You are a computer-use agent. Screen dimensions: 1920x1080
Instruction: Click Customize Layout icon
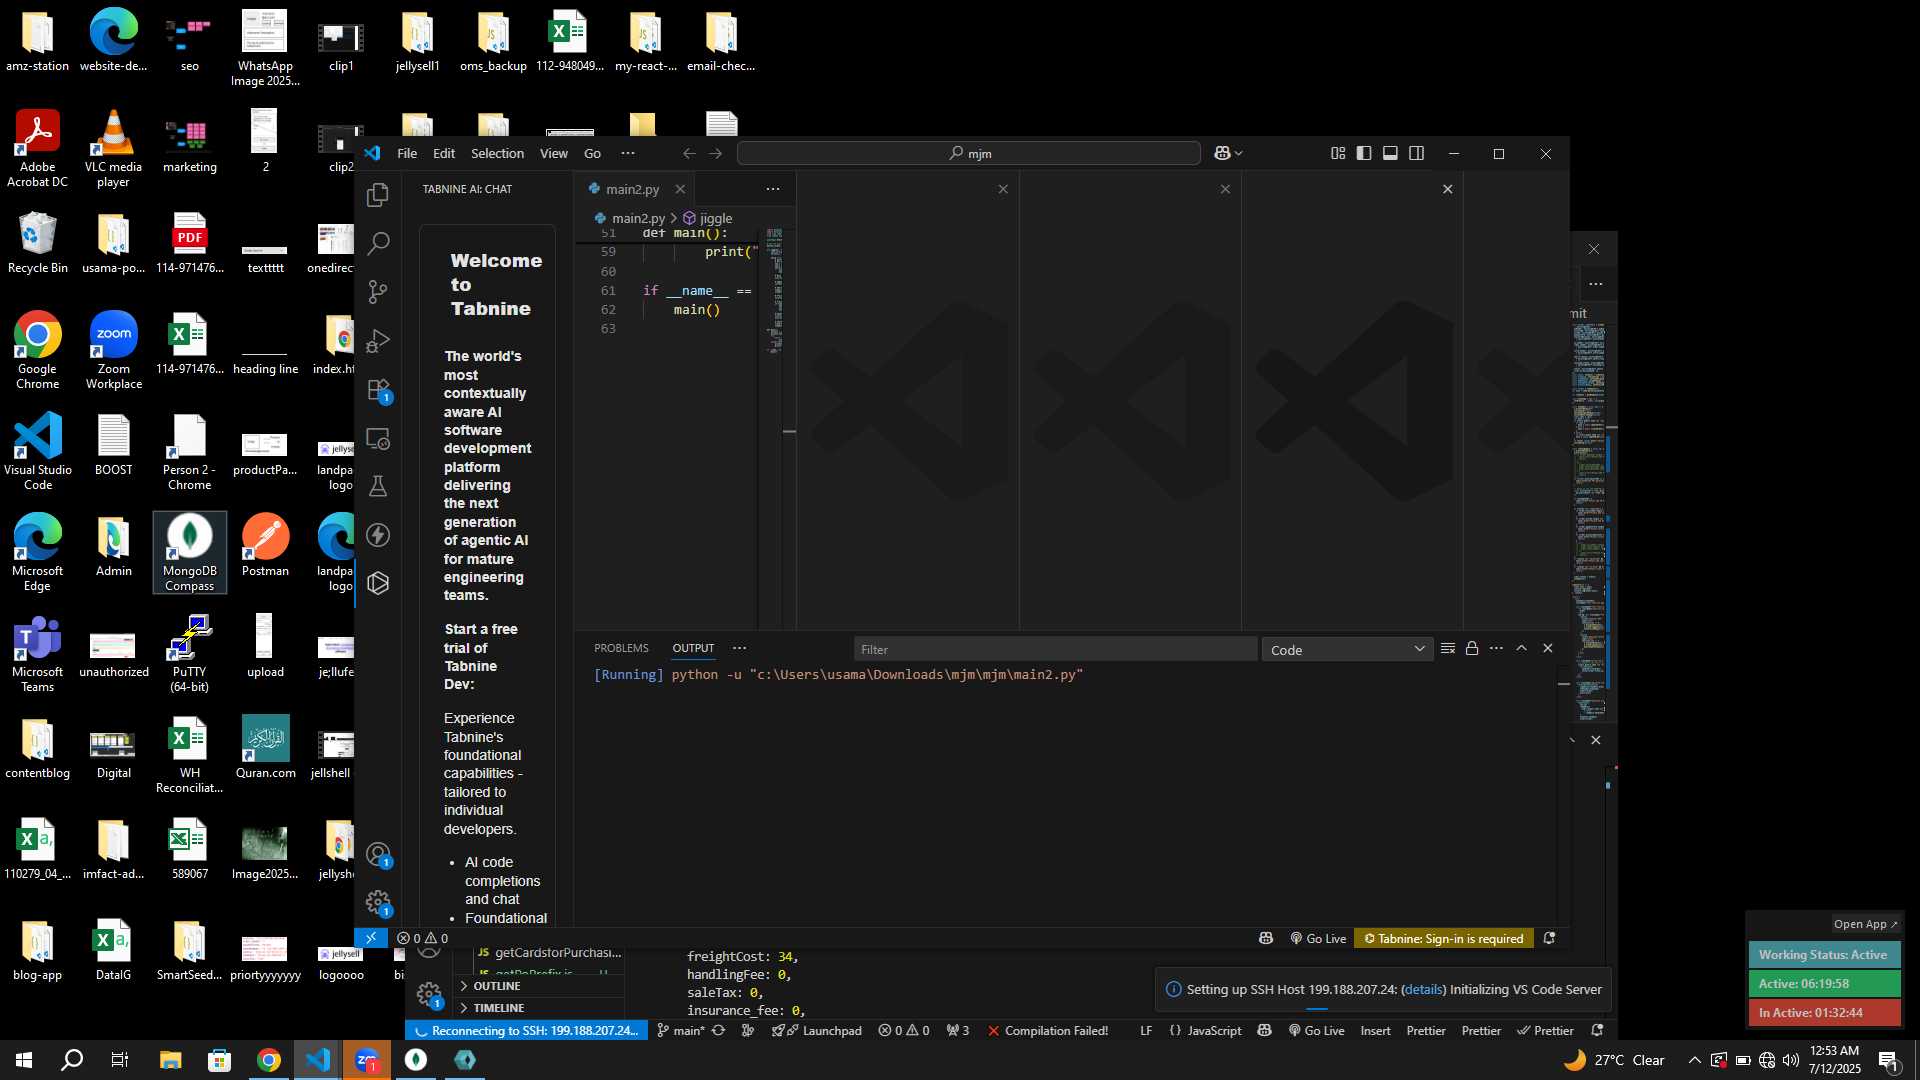pyautogui.click(x=1338, y=153)
